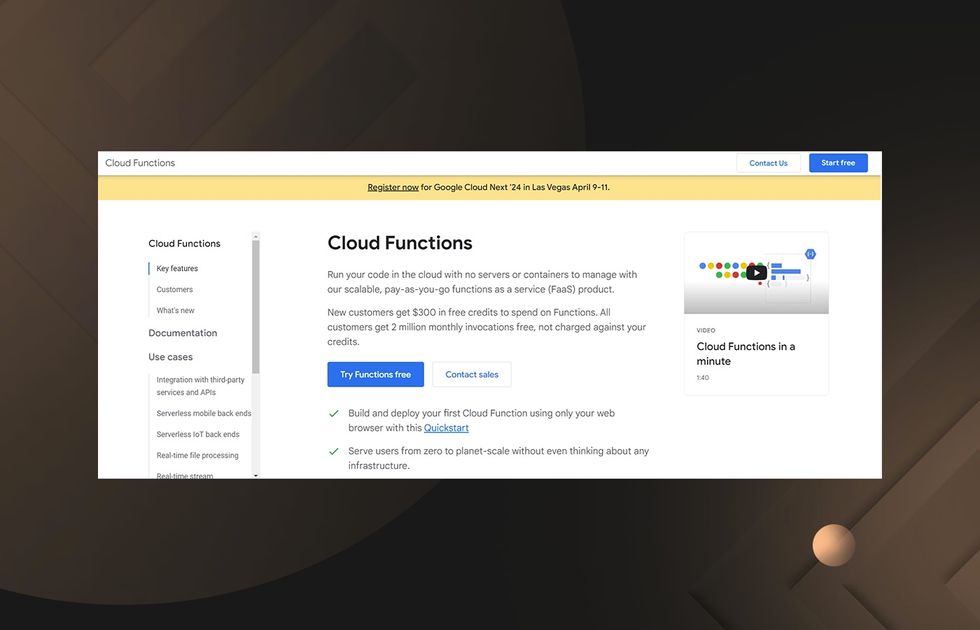Click the main Cloud Functions page heading
The height and width of the screenshot is (630, 980).
(x=400, y=243)
